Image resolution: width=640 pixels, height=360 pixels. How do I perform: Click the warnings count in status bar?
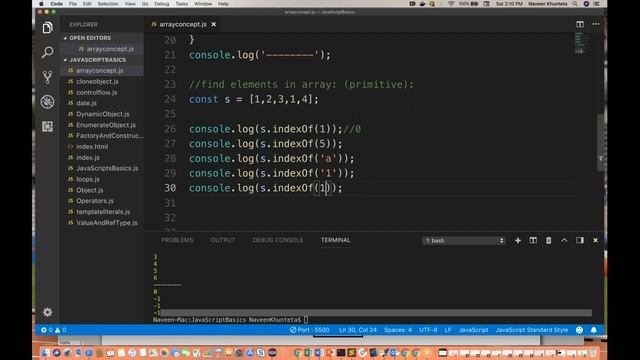tap(60, 330)
